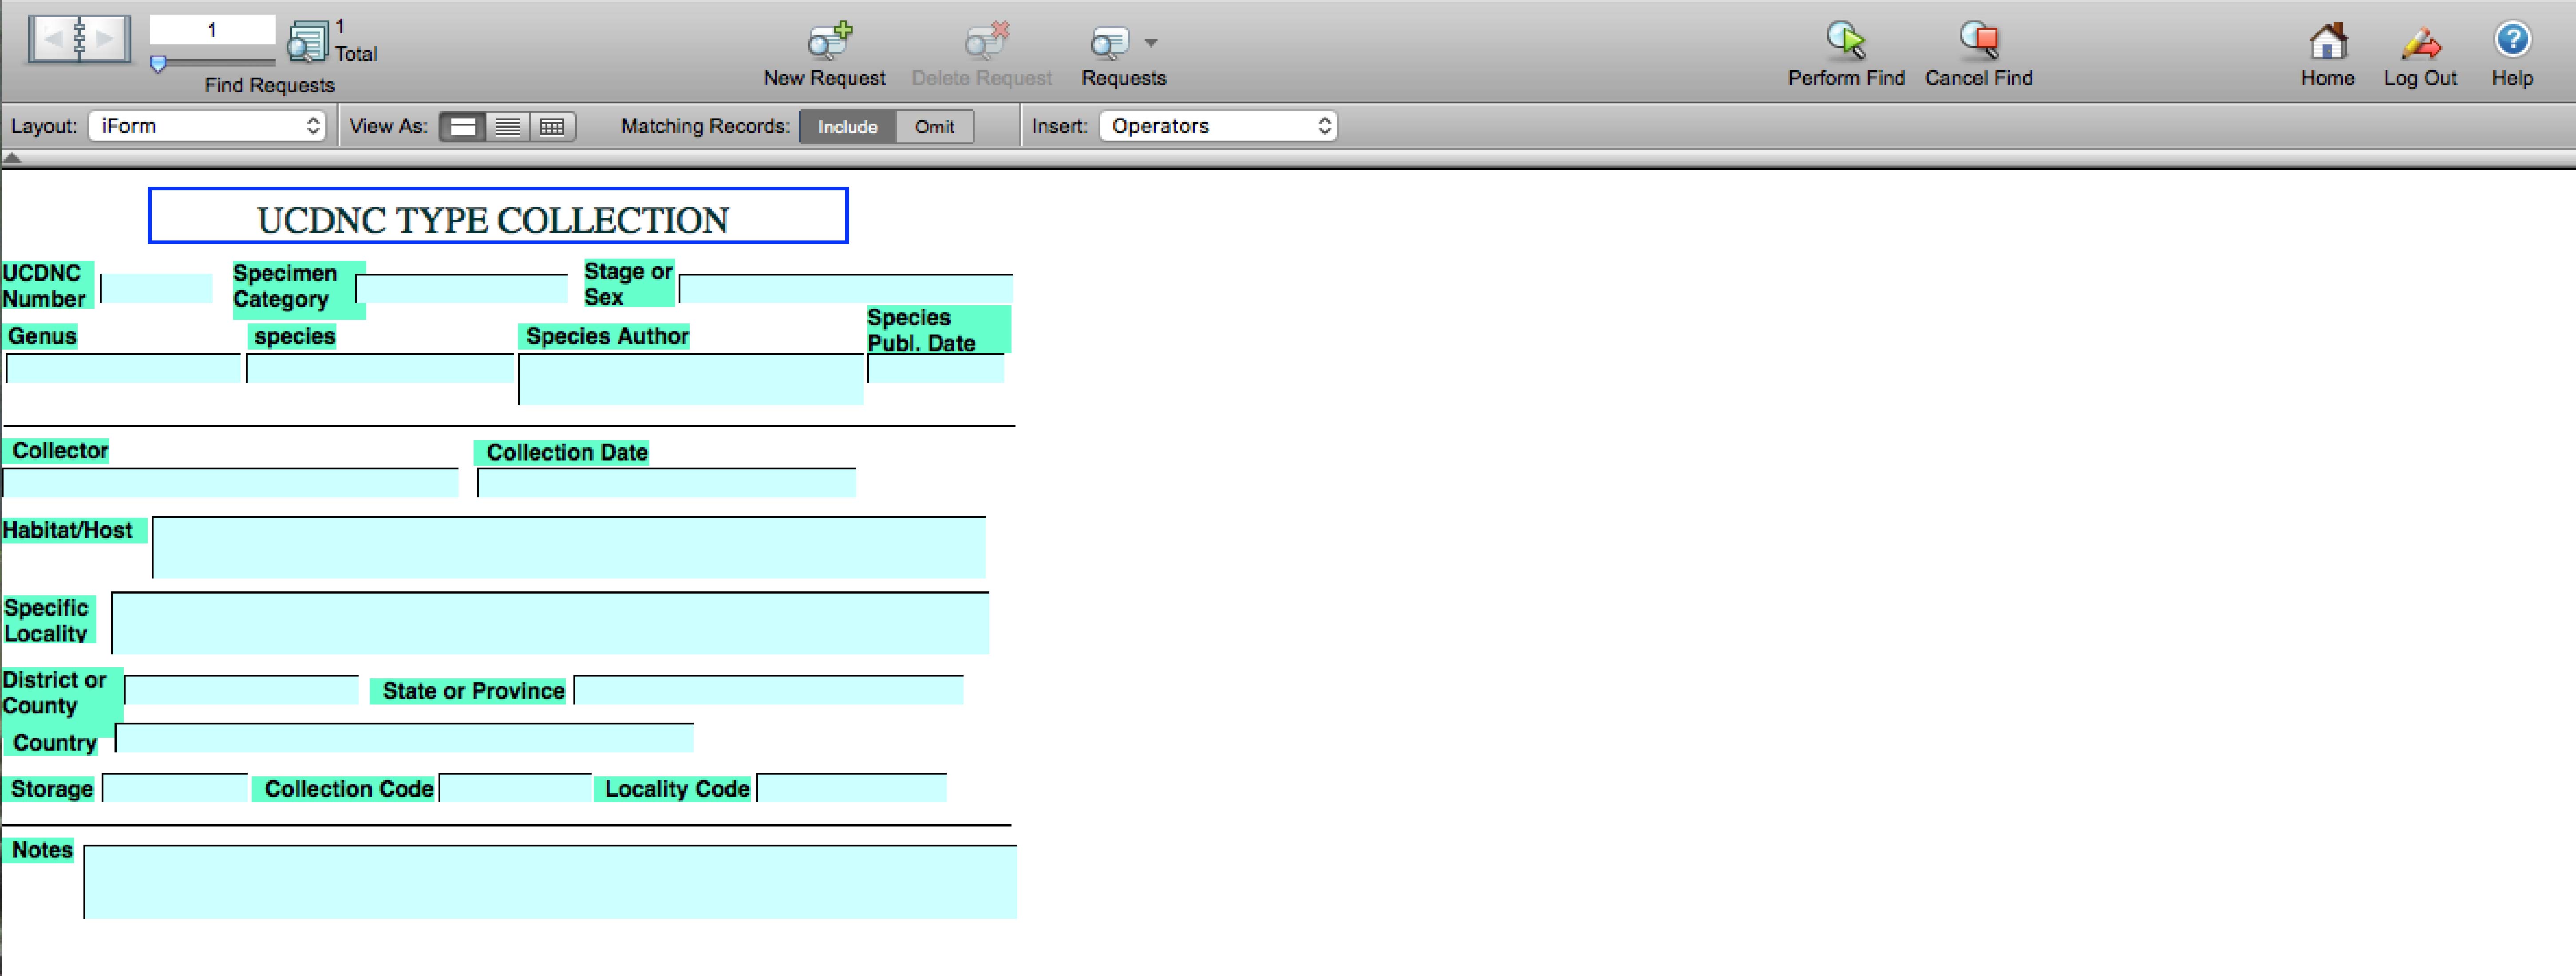Collapse toolbar with small triangle toggle
The image size is (2576, 976).
(x=12, y=157)
